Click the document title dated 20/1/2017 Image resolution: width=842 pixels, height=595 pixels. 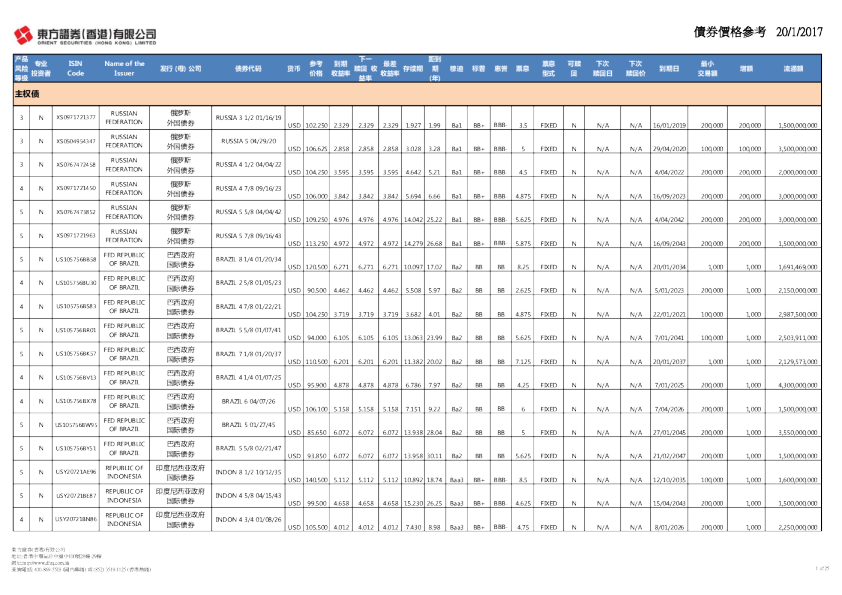tap(757, 32)
